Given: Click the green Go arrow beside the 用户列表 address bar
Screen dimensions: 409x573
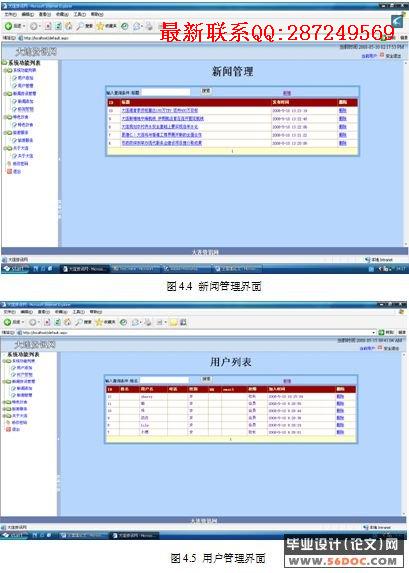Looking at the screenshot, I should coord(381,332).
